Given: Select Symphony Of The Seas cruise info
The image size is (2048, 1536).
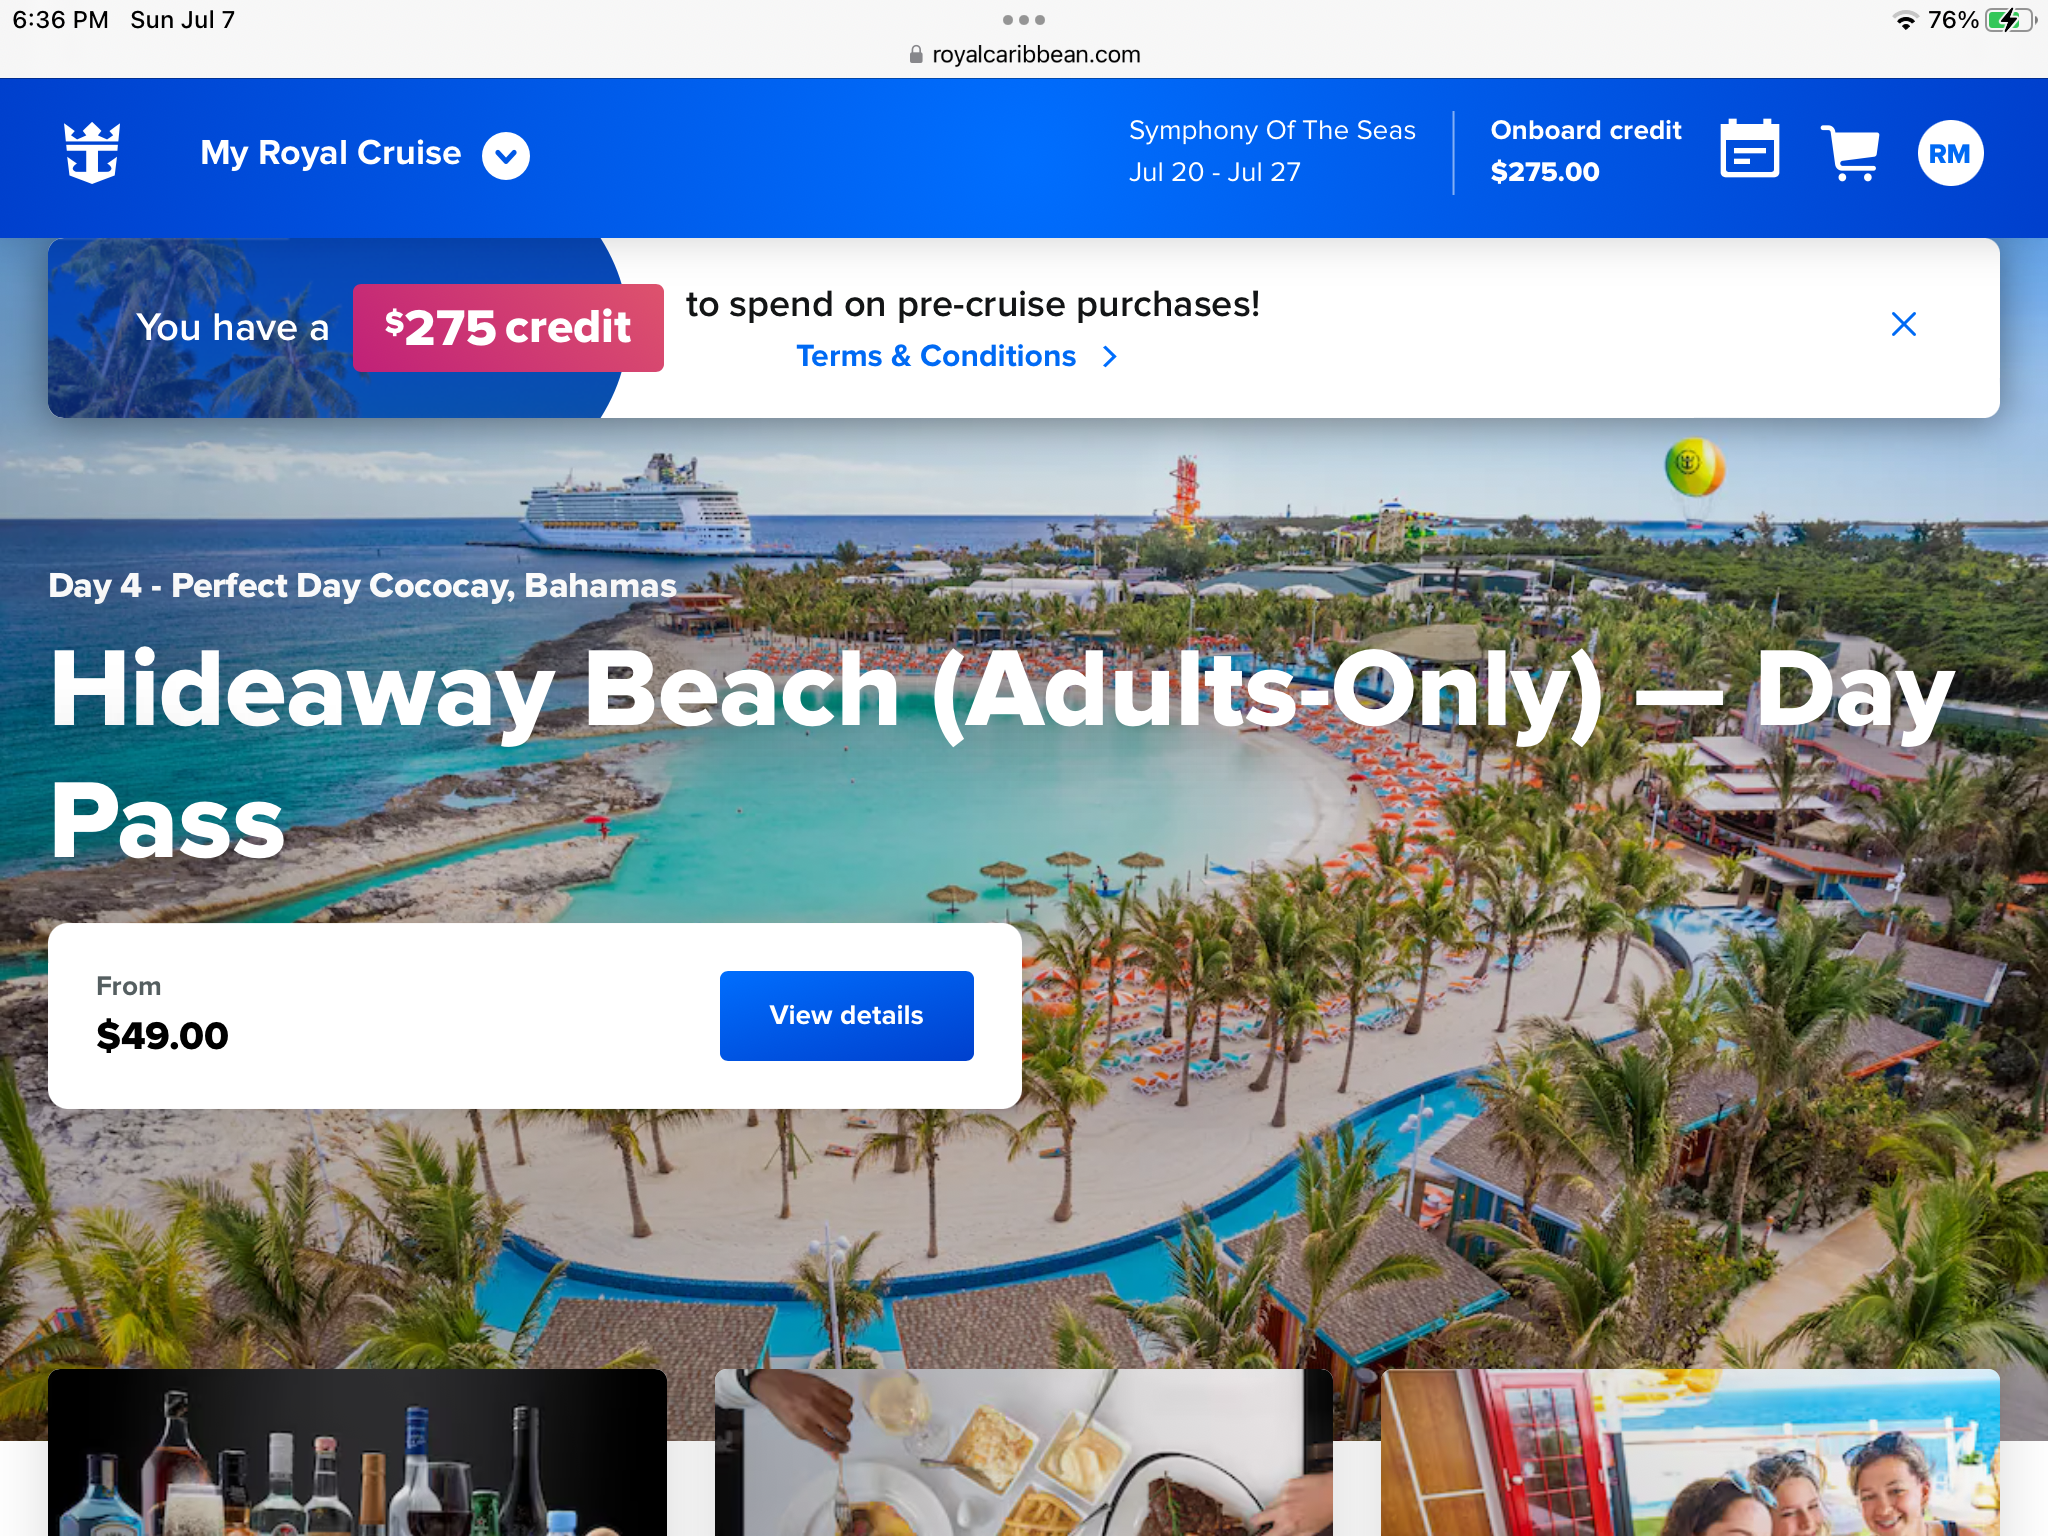Looking at the screenshot, I should pos(1271,151).
